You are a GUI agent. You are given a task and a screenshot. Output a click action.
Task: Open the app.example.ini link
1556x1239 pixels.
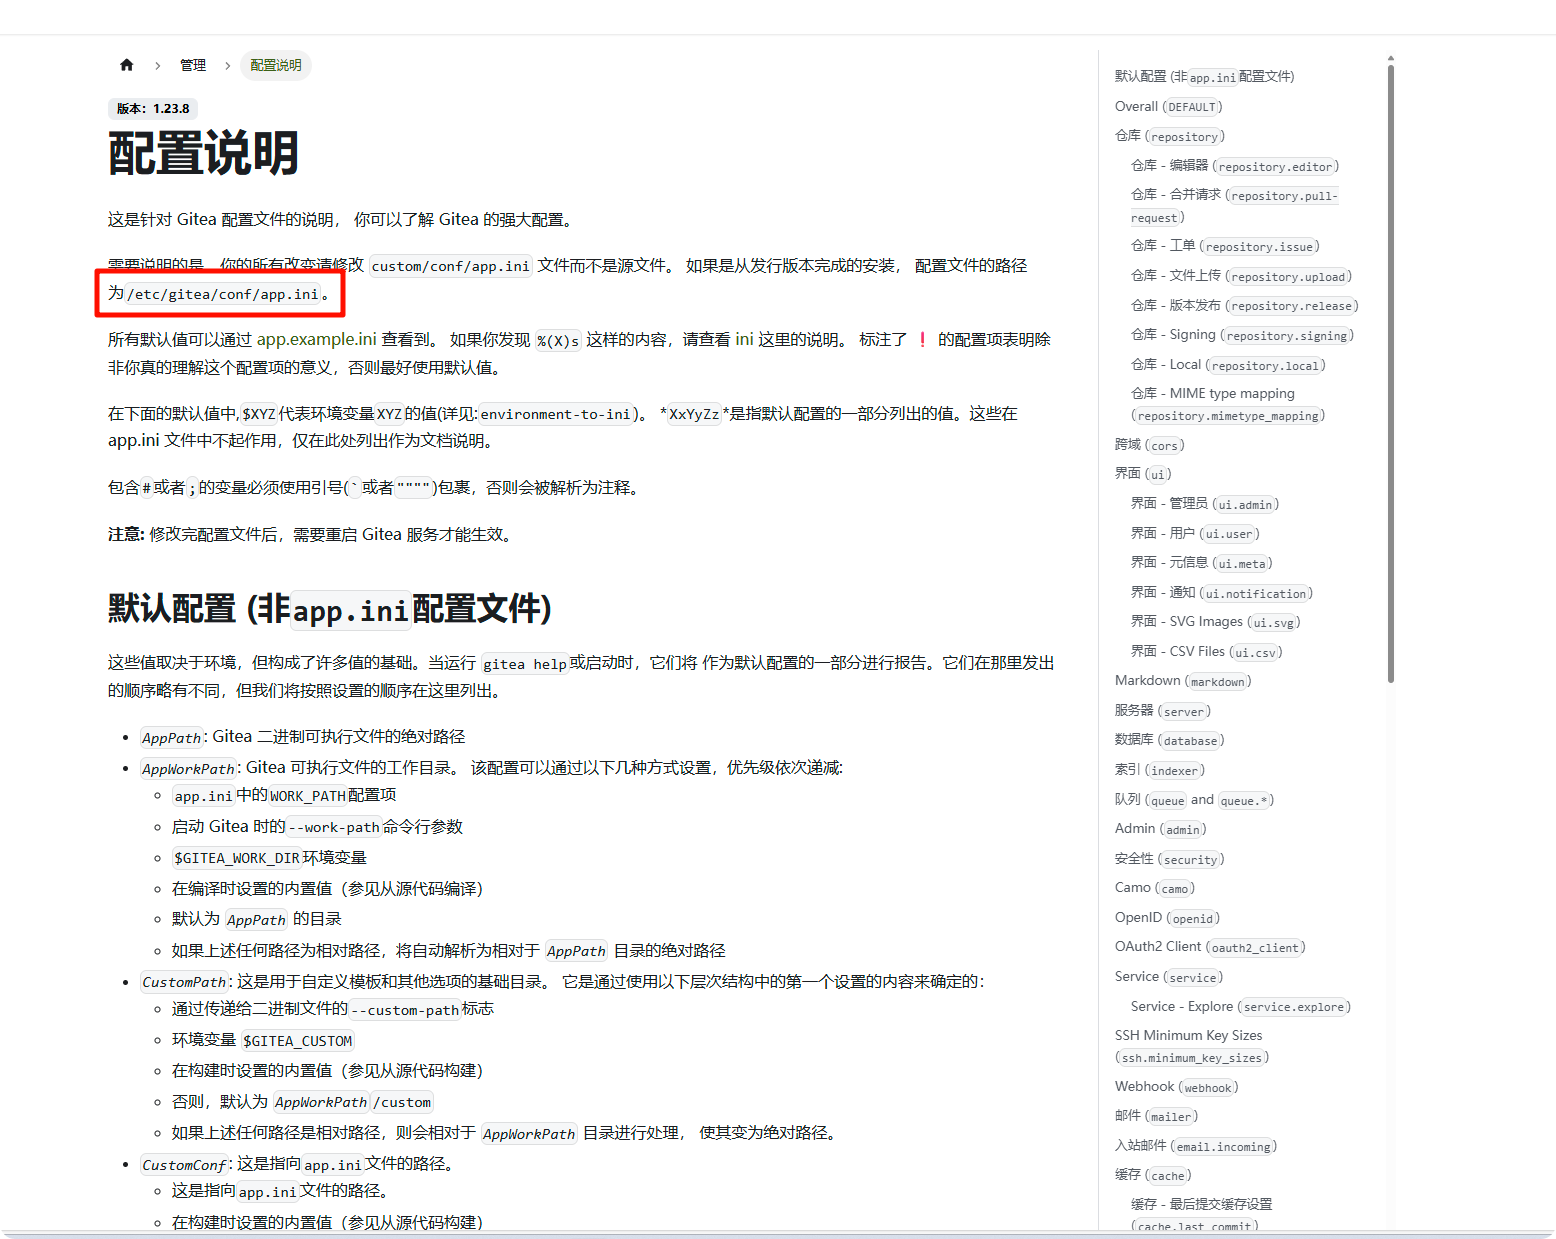317,340
